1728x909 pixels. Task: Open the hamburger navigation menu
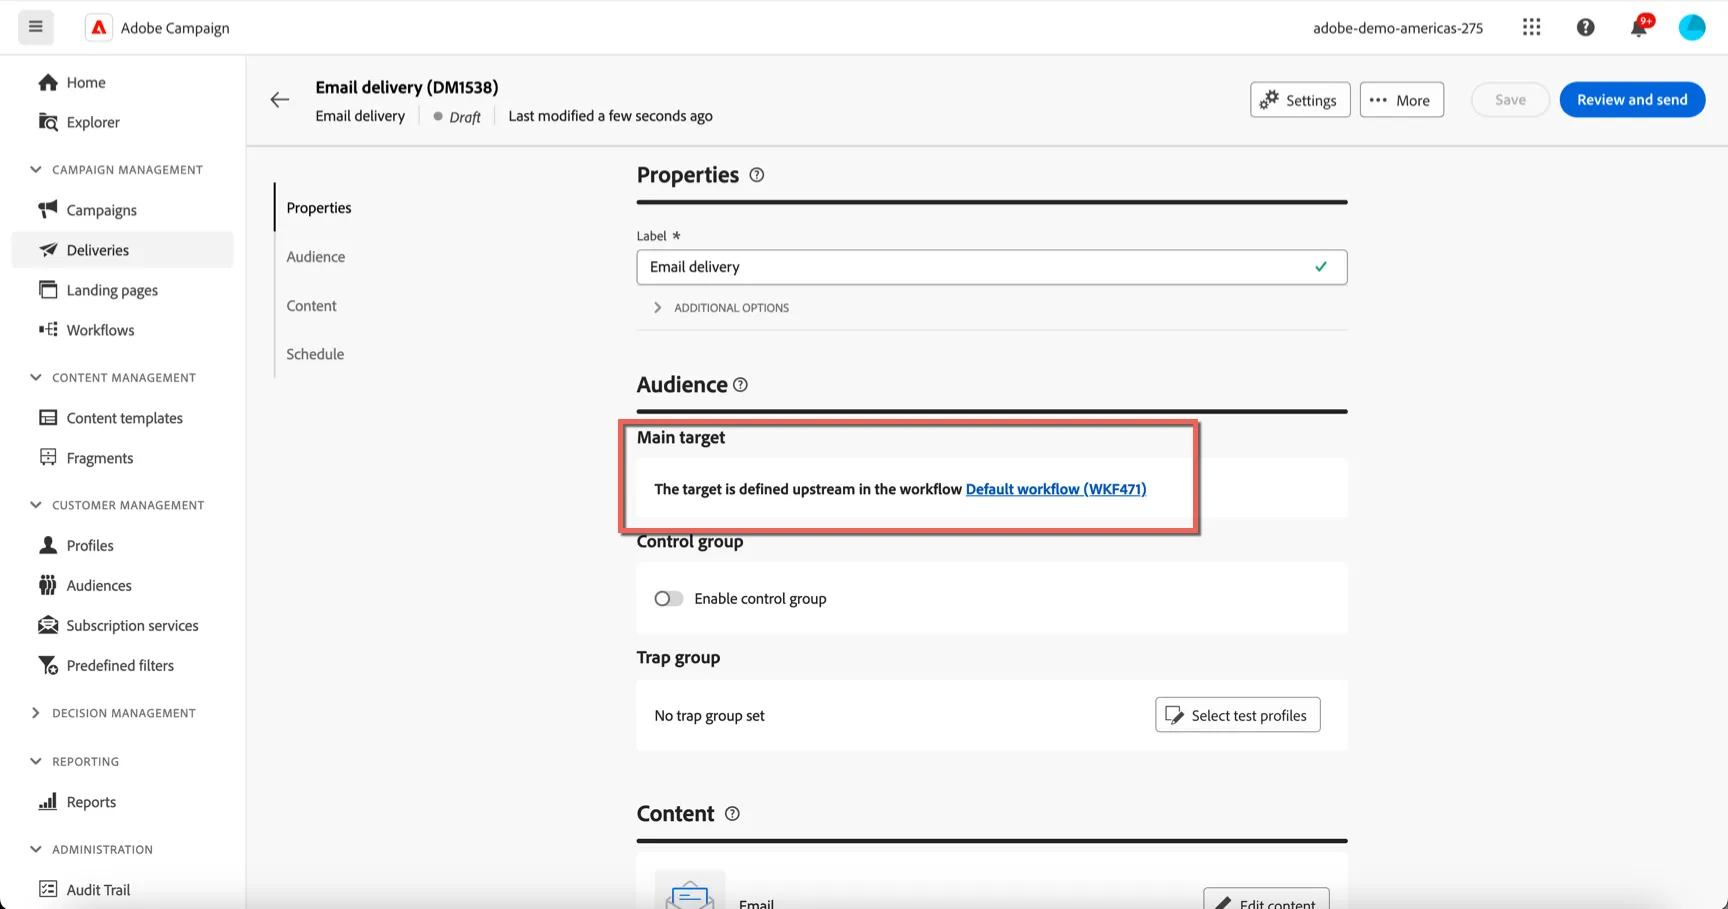tap(36, 27)
